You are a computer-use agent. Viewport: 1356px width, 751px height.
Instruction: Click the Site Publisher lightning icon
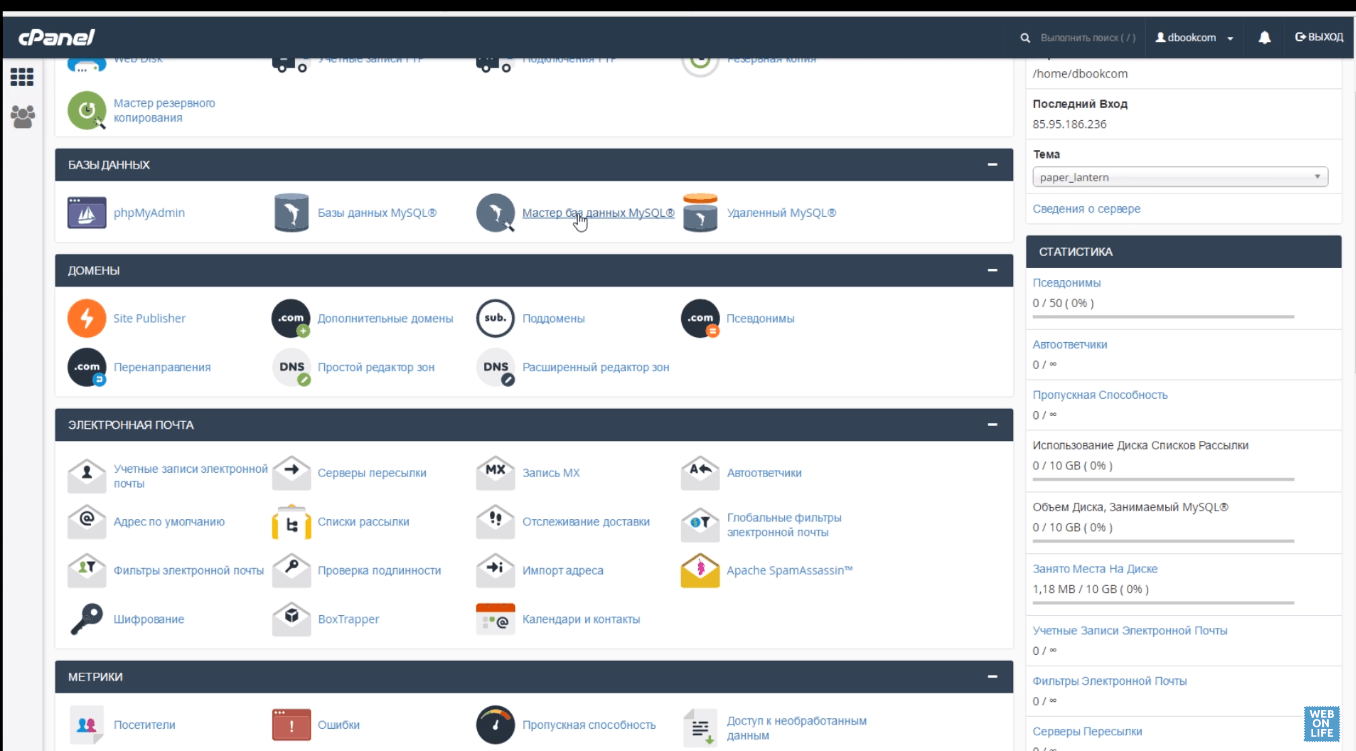coord(87,319)
